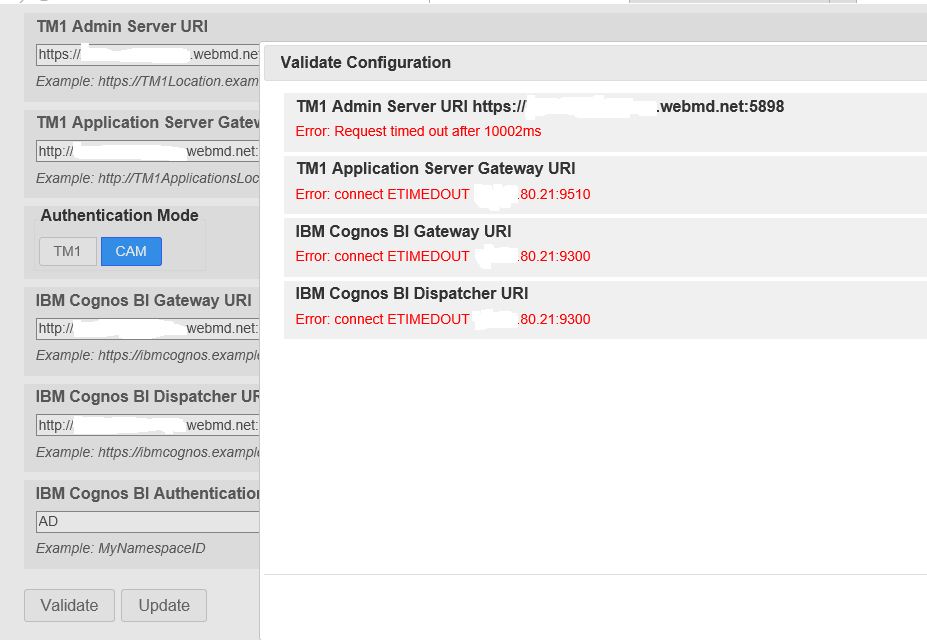Image resolution: width=927 pixels, height=640 pixels.
Task: Focus the Cognos BI Authentication namespace field
Action: 148,522
